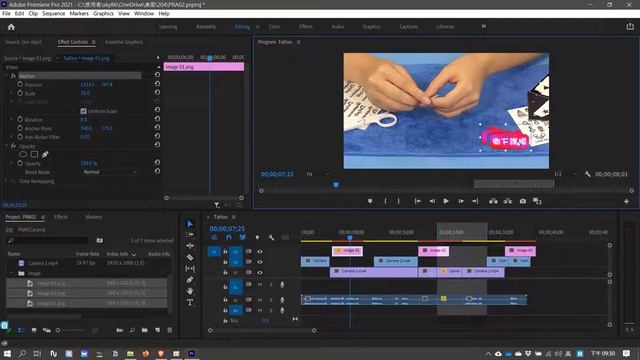Collapse the Image bin folder in Project panel
This screenshot has width=640, height=360.
coord(11,273)
